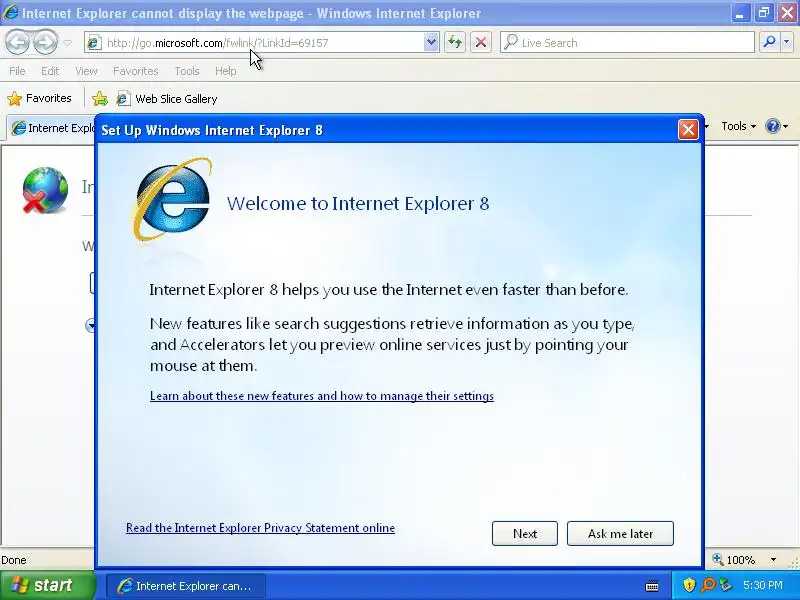Screen dimensions: 800x600
Task: Click the 5:30 PM clock
Action: tap(763, 585)
